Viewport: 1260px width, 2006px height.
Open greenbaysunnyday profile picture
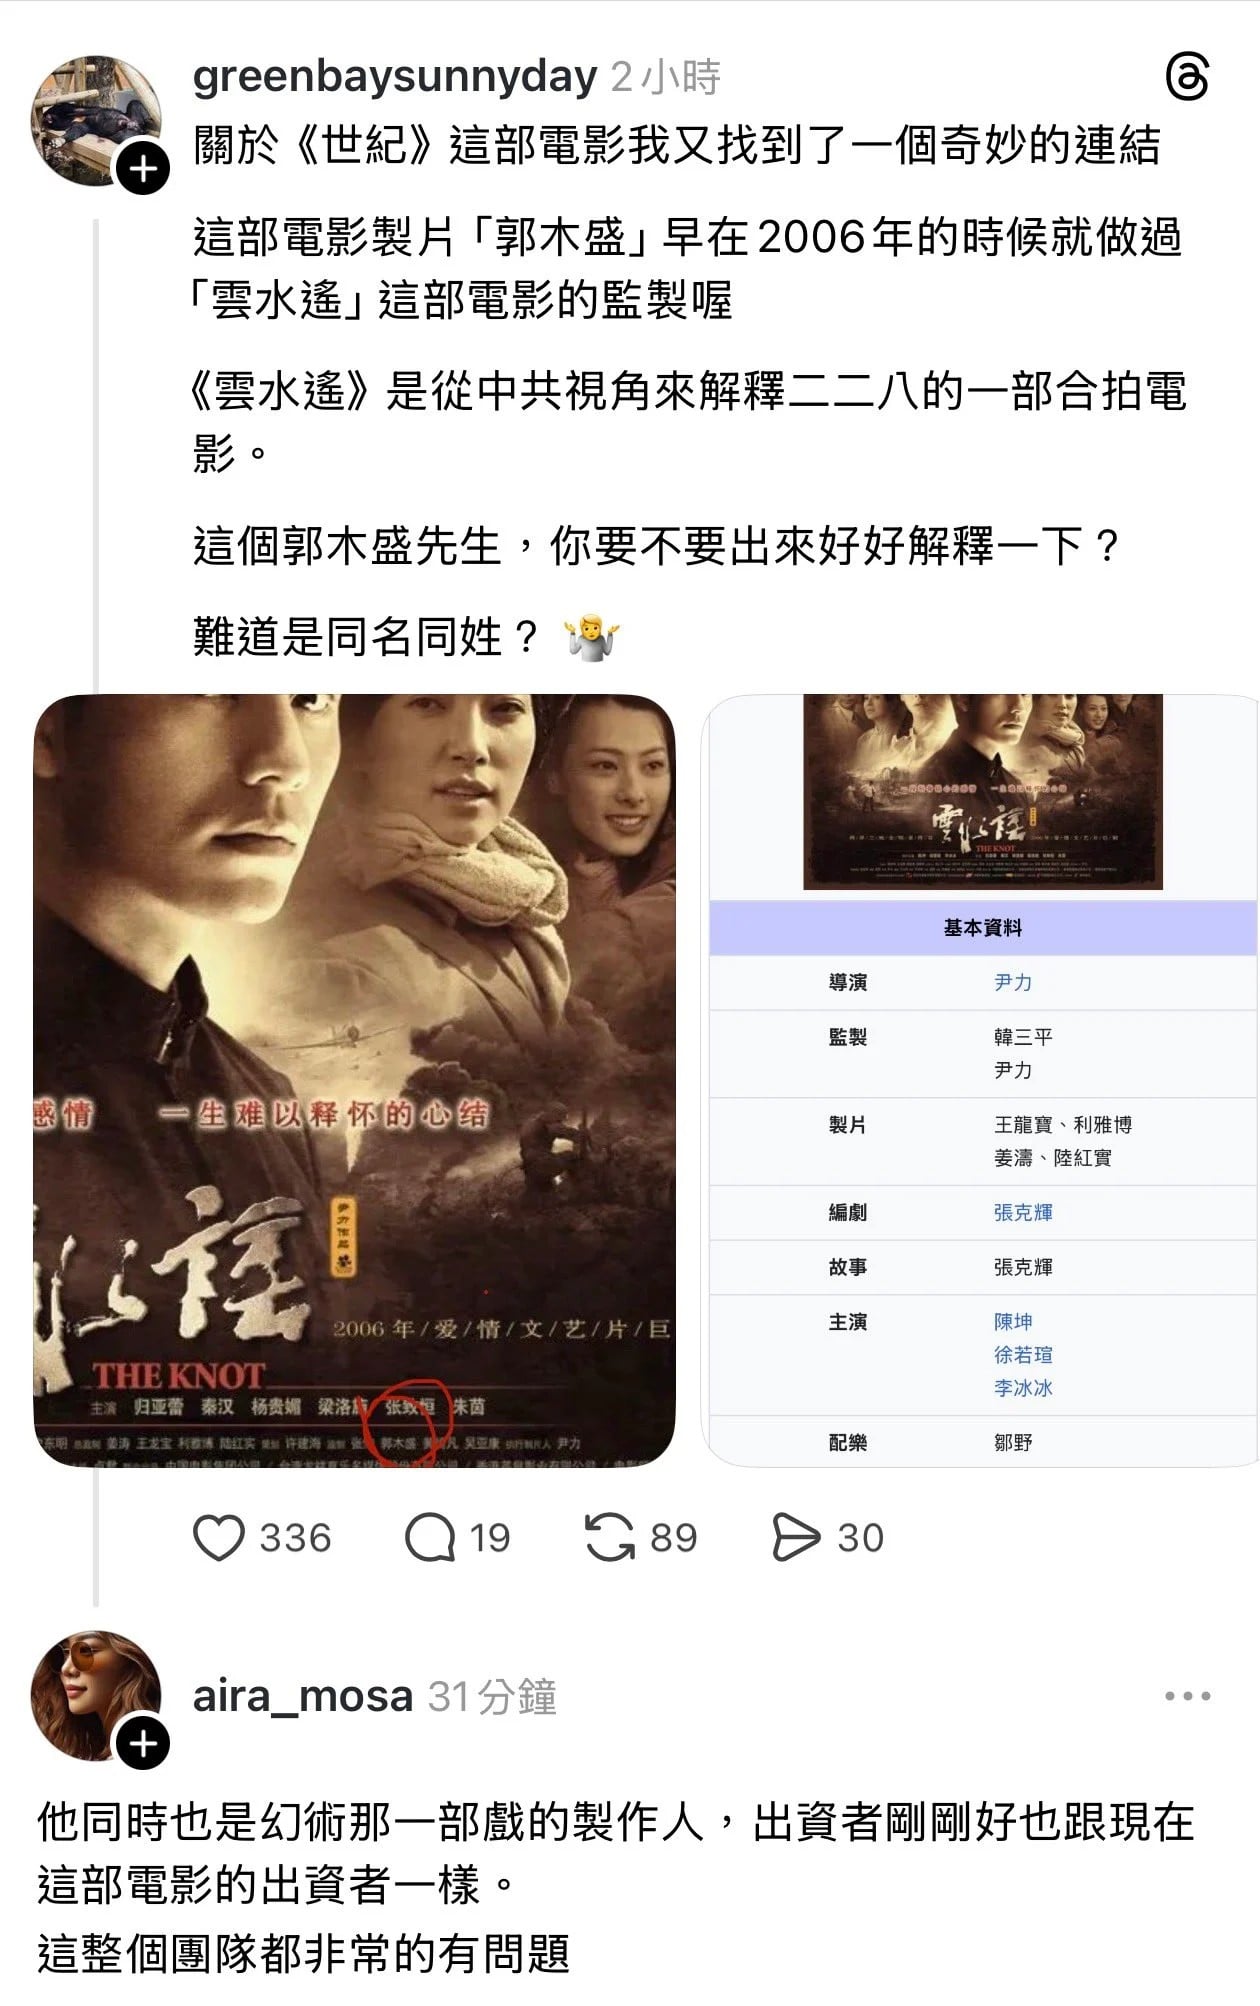pyautogui.click(x=97, y=121)
